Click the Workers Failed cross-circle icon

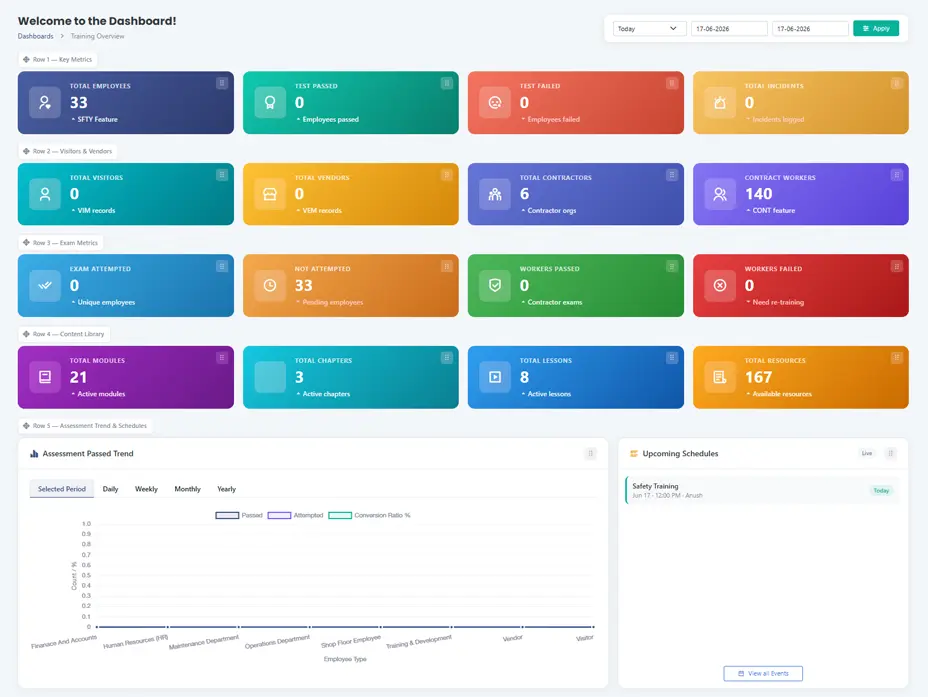point(720,286)
